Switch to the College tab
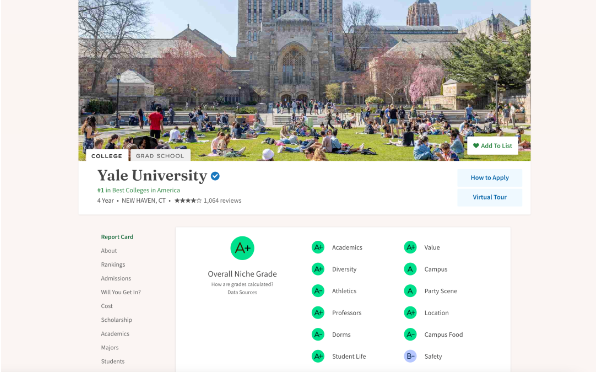This screenshot has height=373, width=597. pos(107,156)
